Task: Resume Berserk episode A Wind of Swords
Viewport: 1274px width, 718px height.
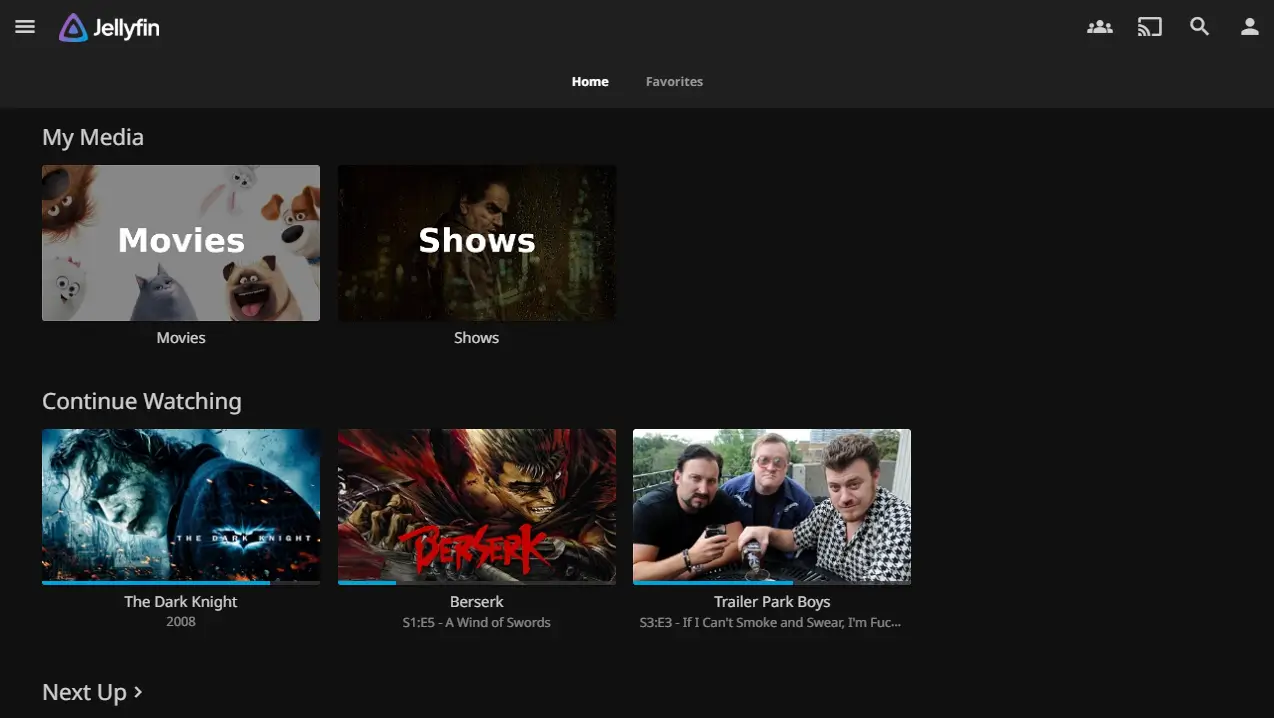Action: coord(476,505)
